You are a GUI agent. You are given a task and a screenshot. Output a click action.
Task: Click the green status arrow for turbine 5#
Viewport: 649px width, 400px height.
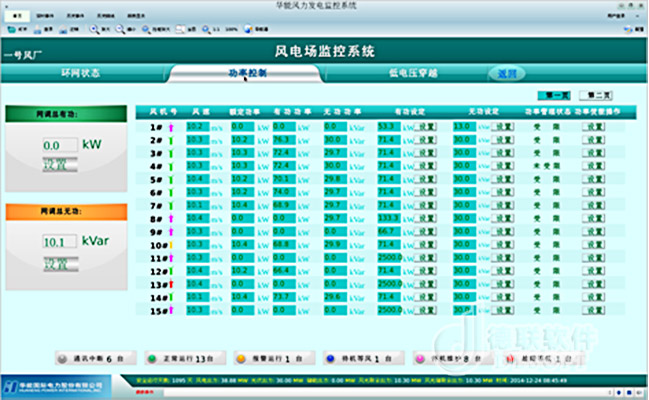172,179
